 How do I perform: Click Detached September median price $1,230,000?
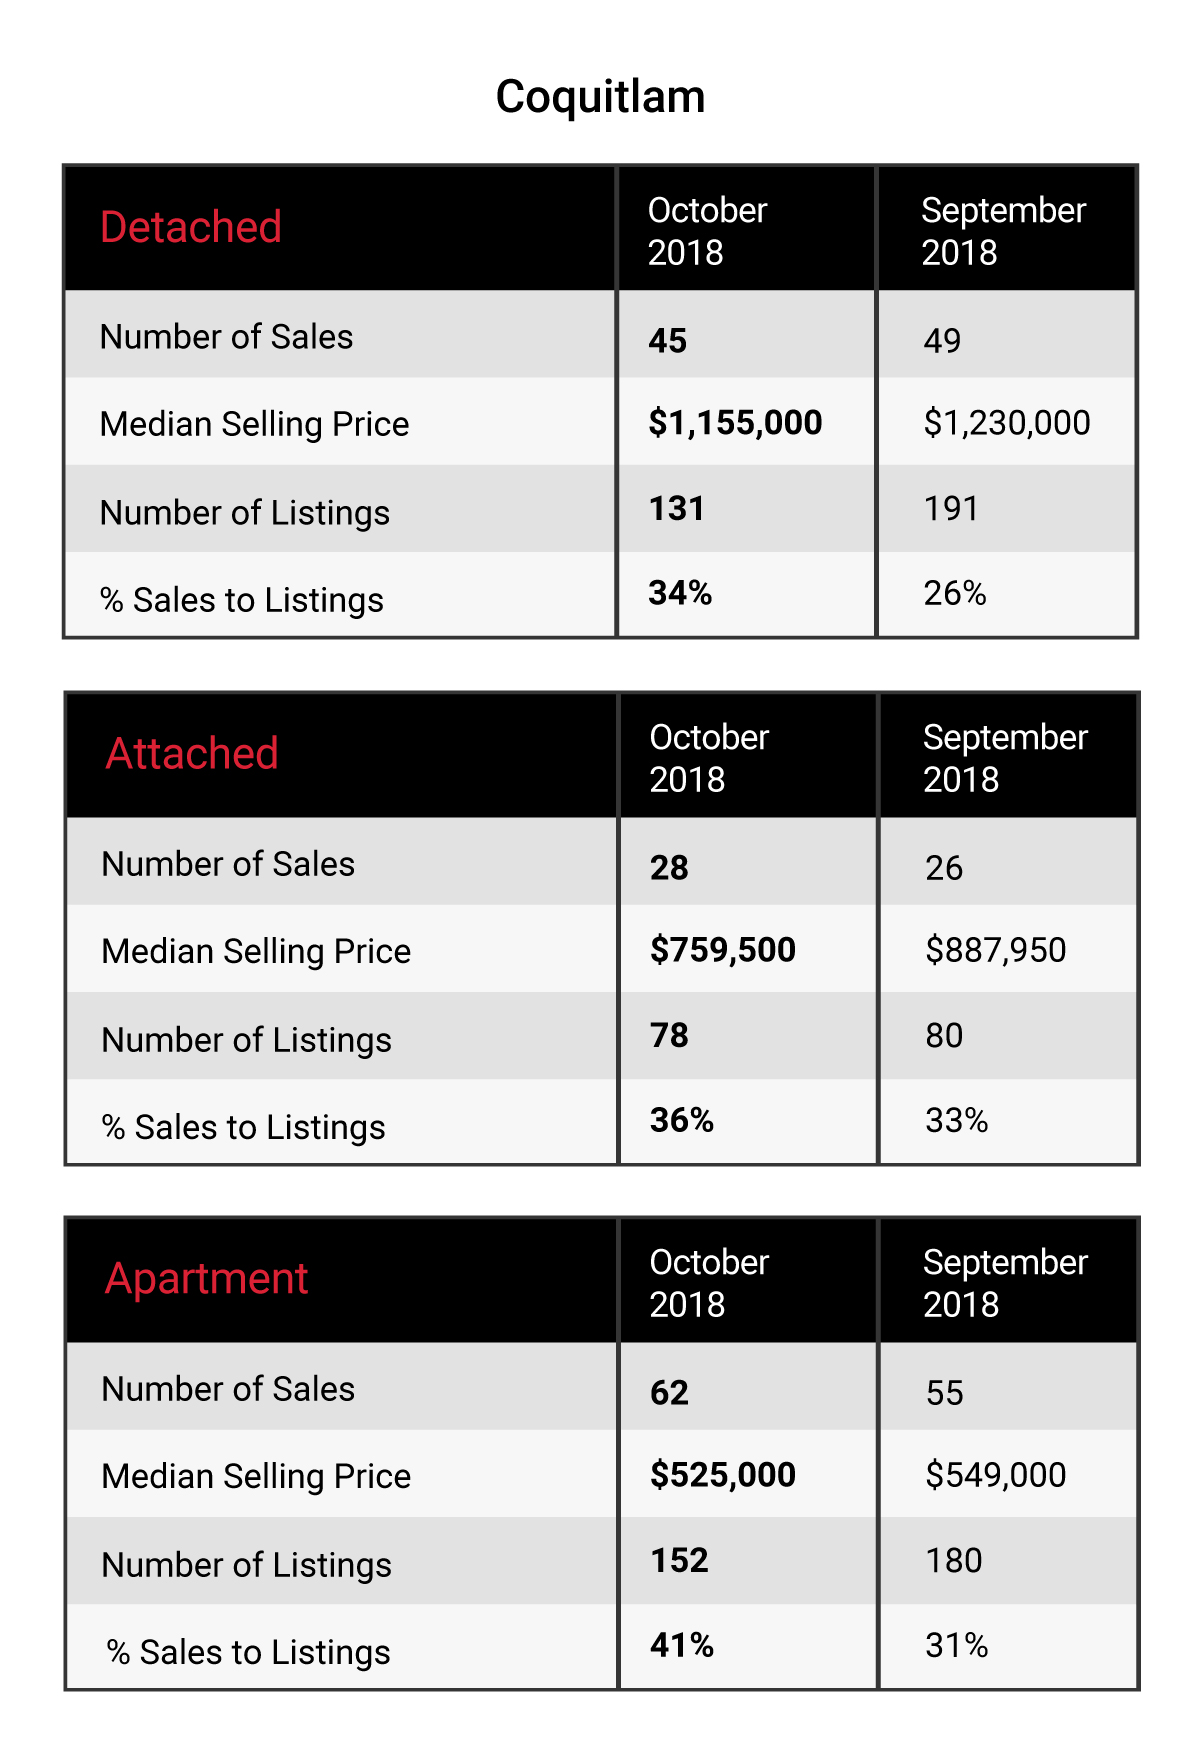pos(1007,423)
